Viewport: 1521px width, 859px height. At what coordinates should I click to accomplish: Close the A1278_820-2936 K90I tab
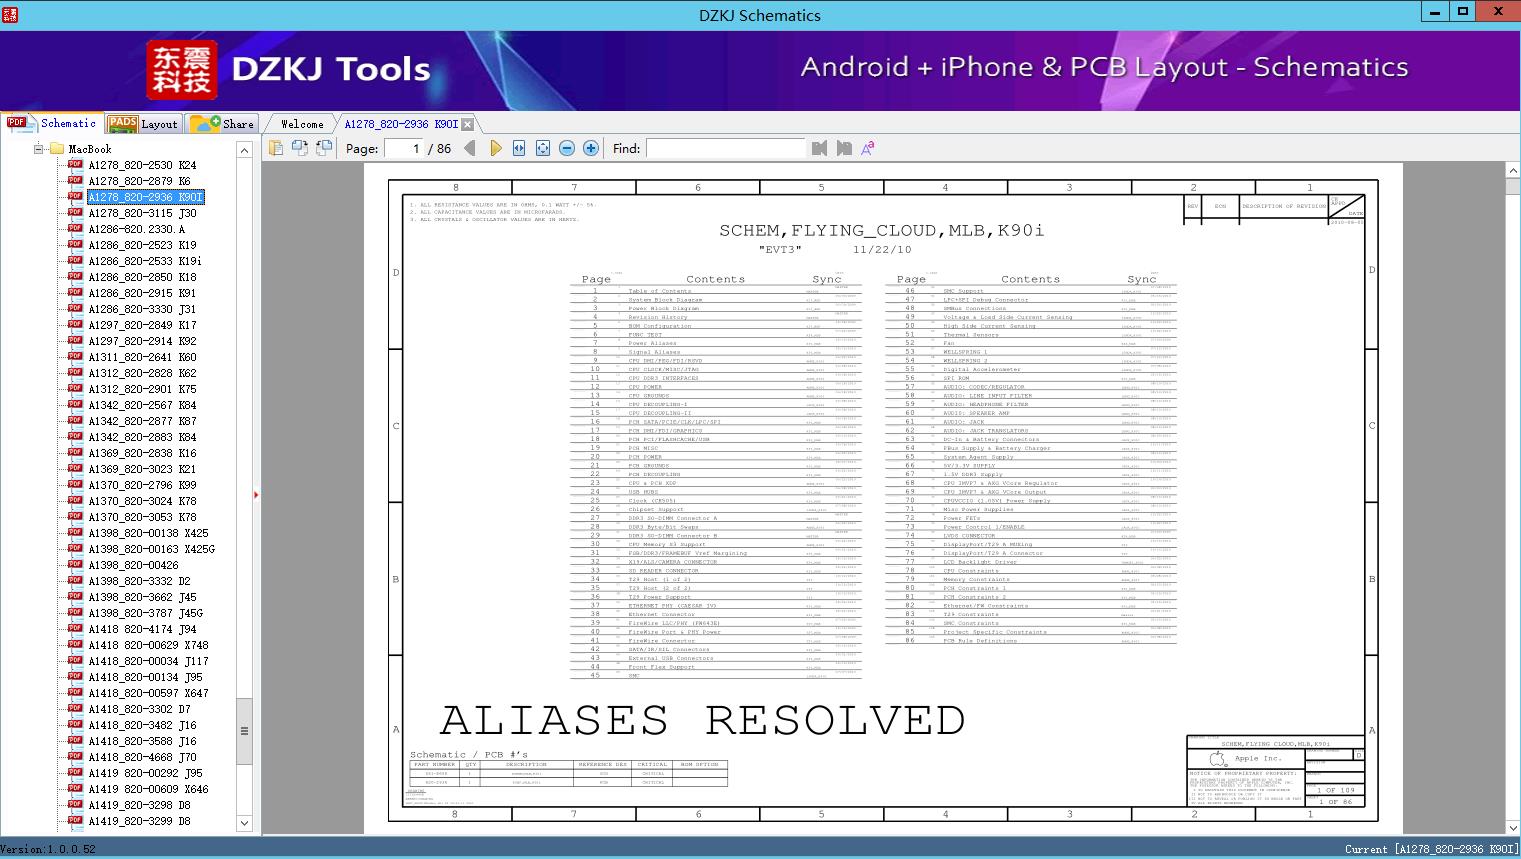[467, 124]
